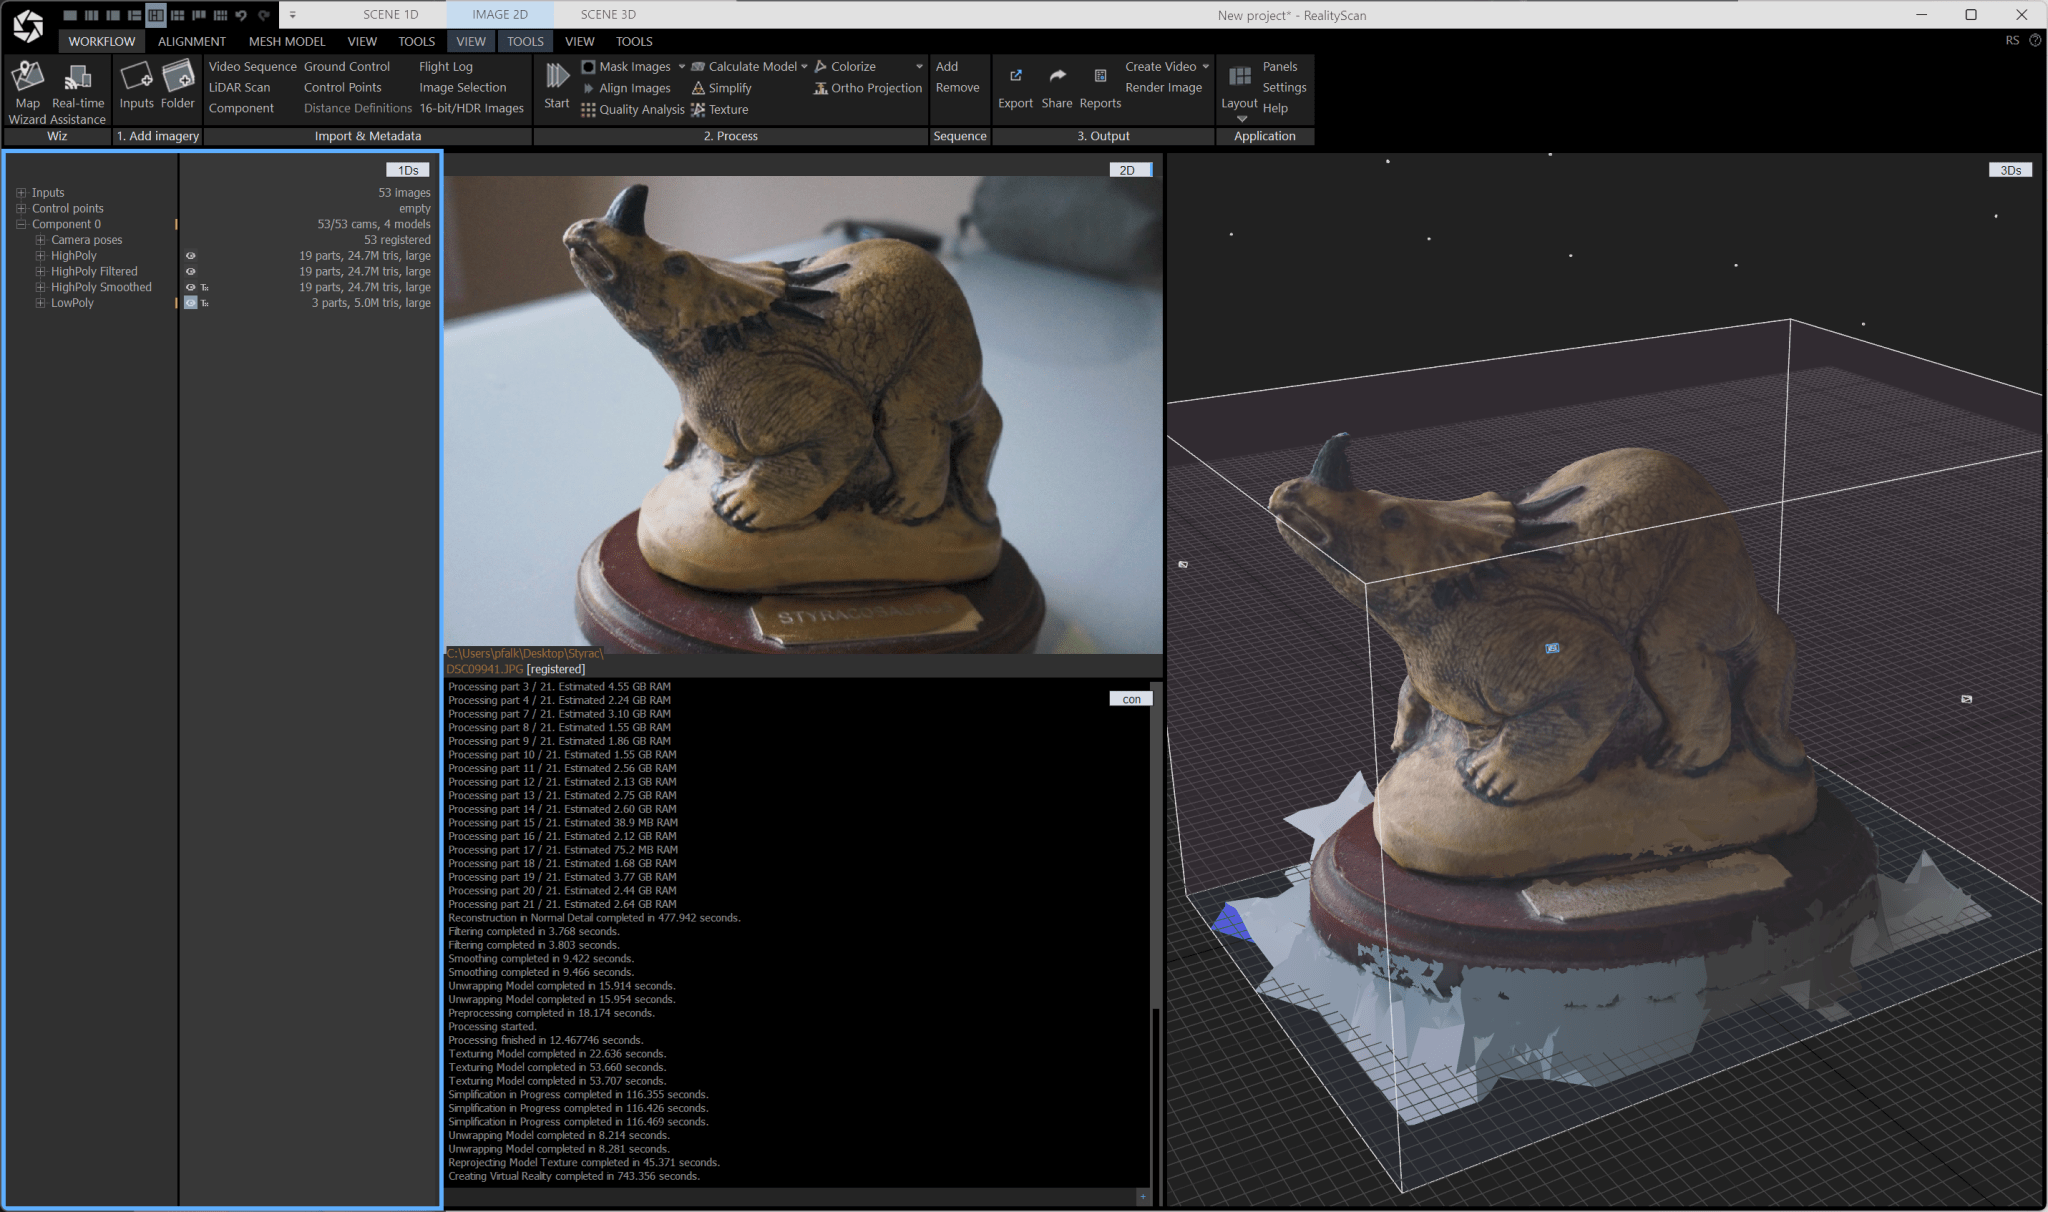Toggle visibility of HighPoly Filtered

(190, 271)
